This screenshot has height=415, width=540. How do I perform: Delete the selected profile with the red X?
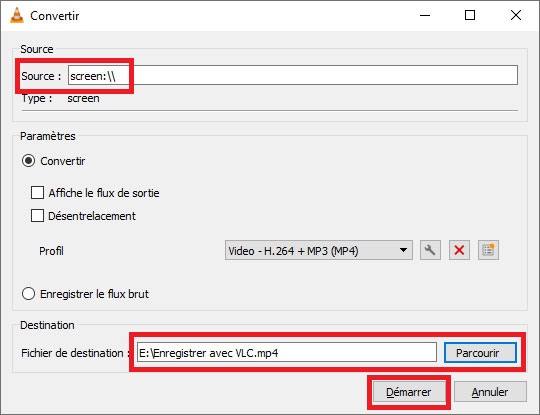[459, 250]
